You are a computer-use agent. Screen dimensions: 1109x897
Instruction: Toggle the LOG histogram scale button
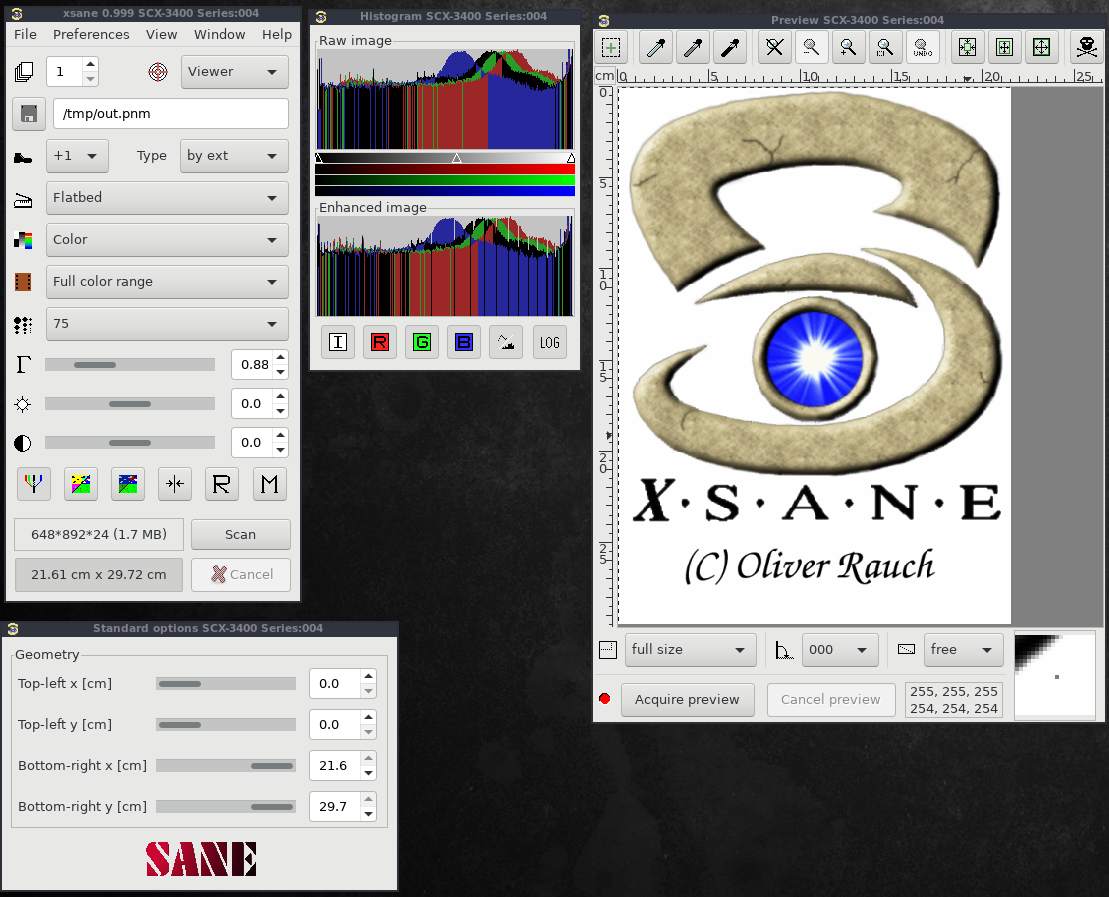pos(549,342)
